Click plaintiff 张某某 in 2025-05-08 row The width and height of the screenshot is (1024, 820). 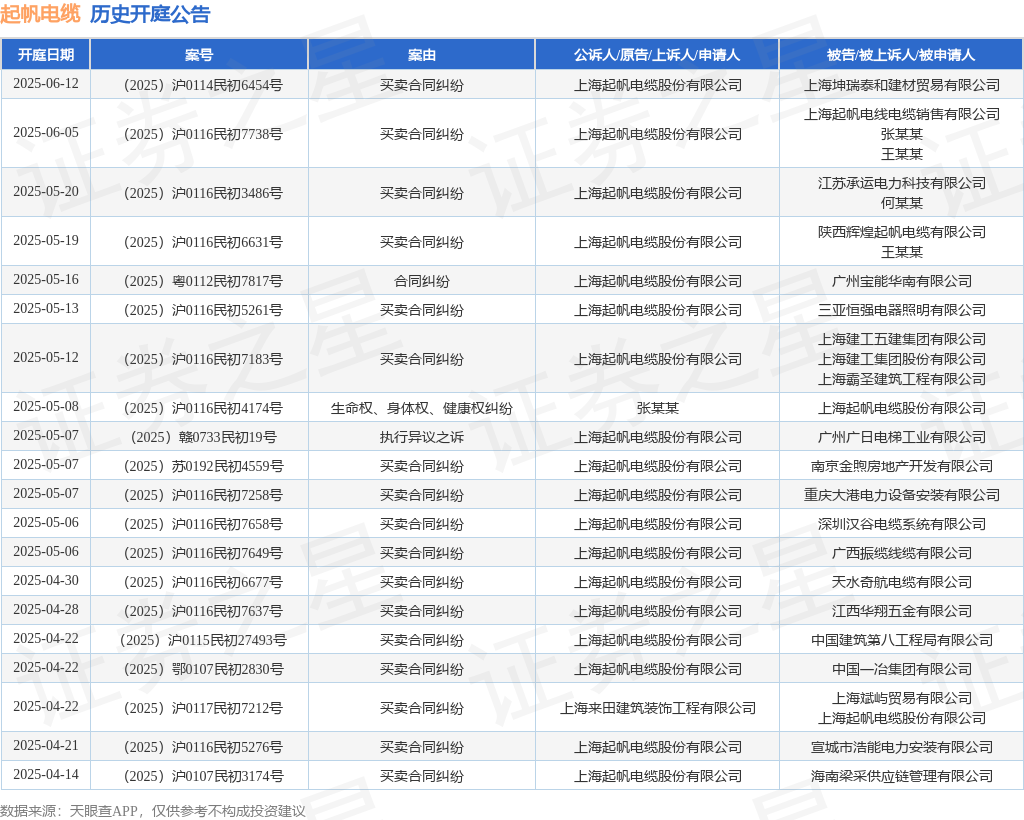[658, 408]
